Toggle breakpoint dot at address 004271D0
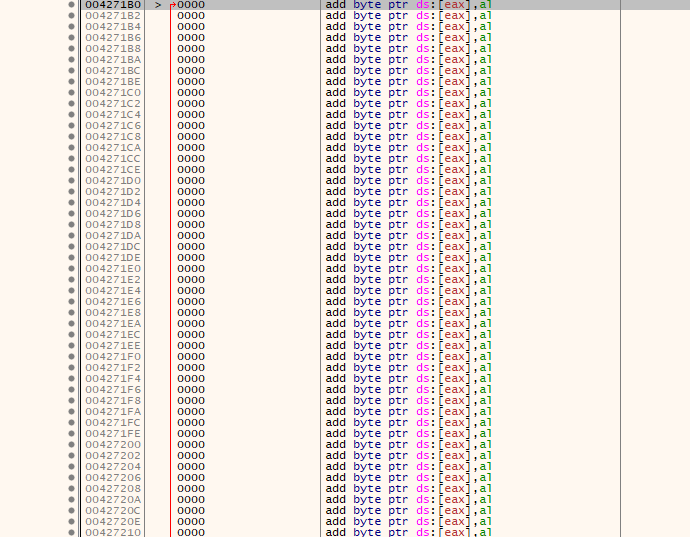 [71, 181]
